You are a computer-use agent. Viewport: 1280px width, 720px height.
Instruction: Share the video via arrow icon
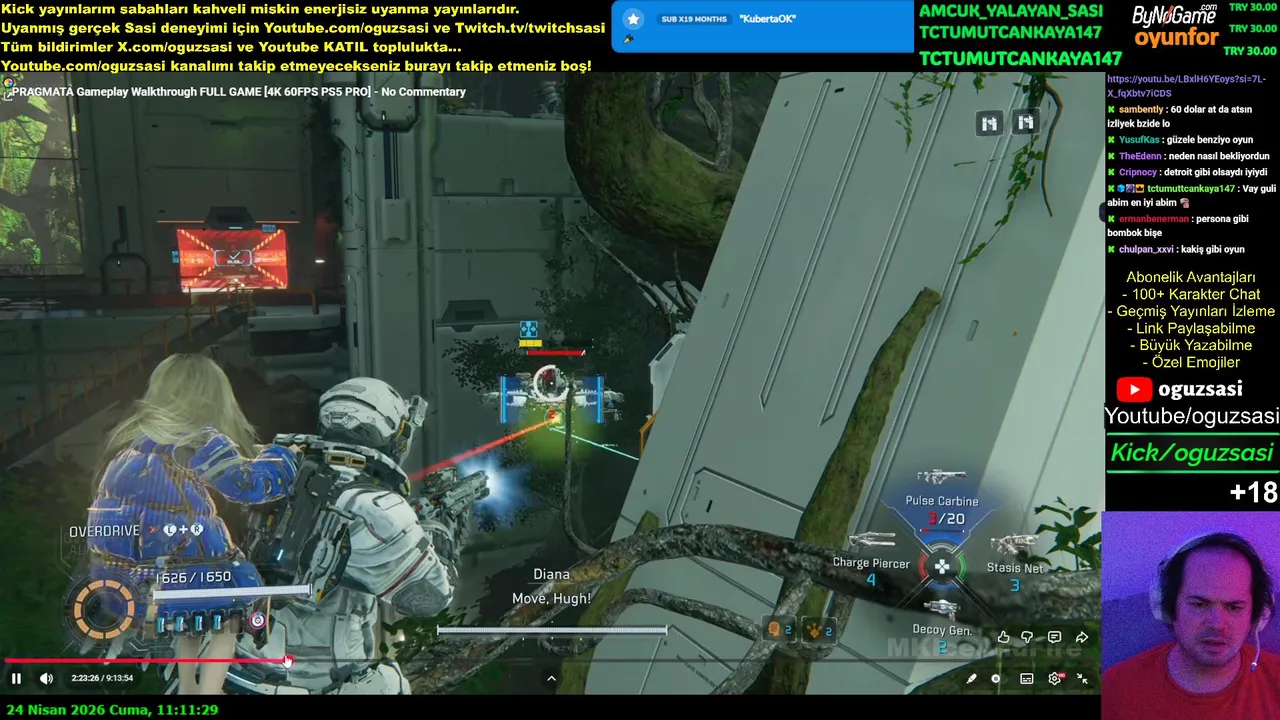pos(1082,637)
